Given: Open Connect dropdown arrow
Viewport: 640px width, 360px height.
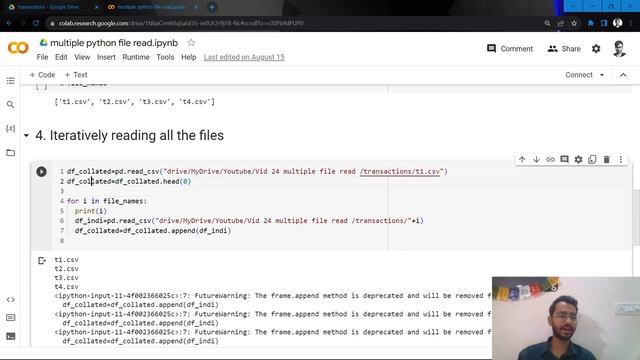Looking at the screenshot, I should (602, 75).
